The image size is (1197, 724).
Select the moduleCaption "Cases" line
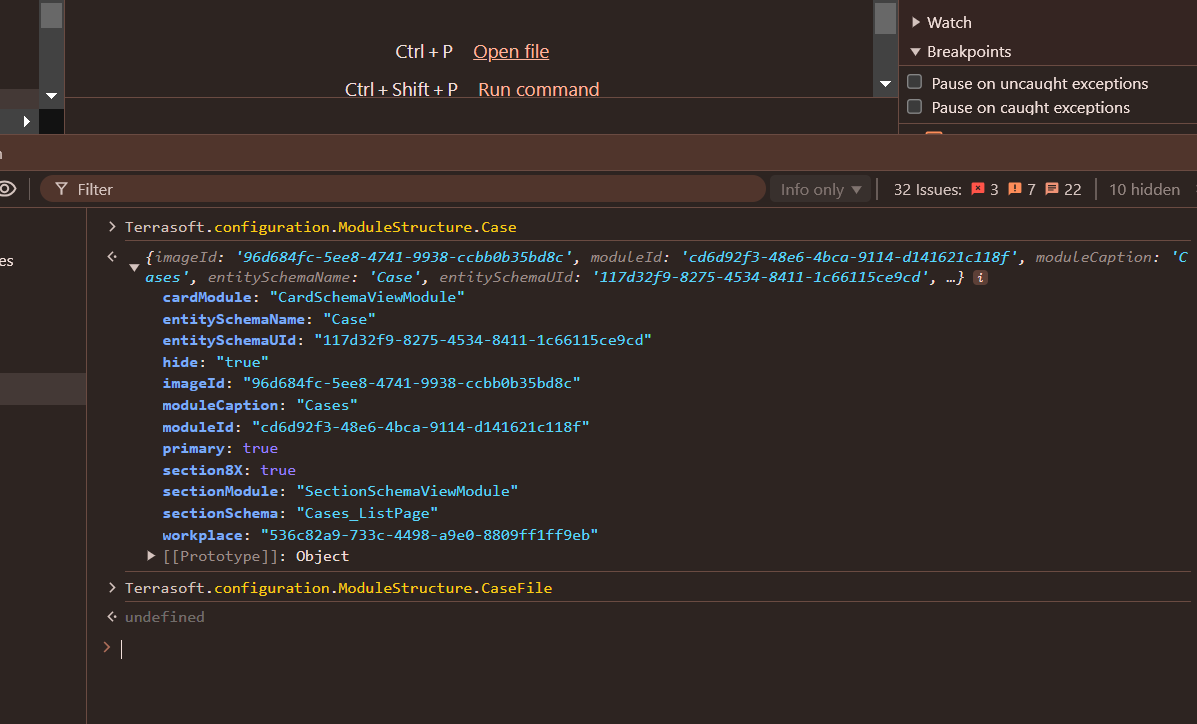pos(260,405)
